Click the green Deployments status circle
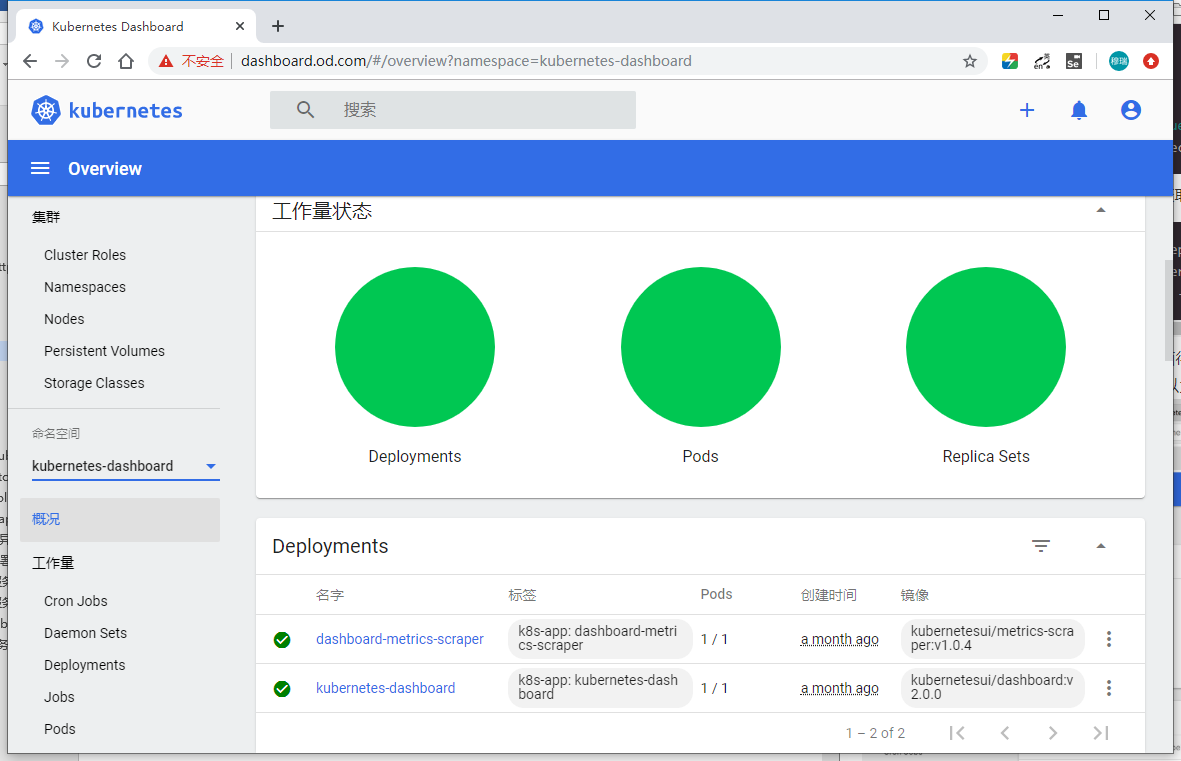This screenshot has height=761, width=1181. [415, 347]
